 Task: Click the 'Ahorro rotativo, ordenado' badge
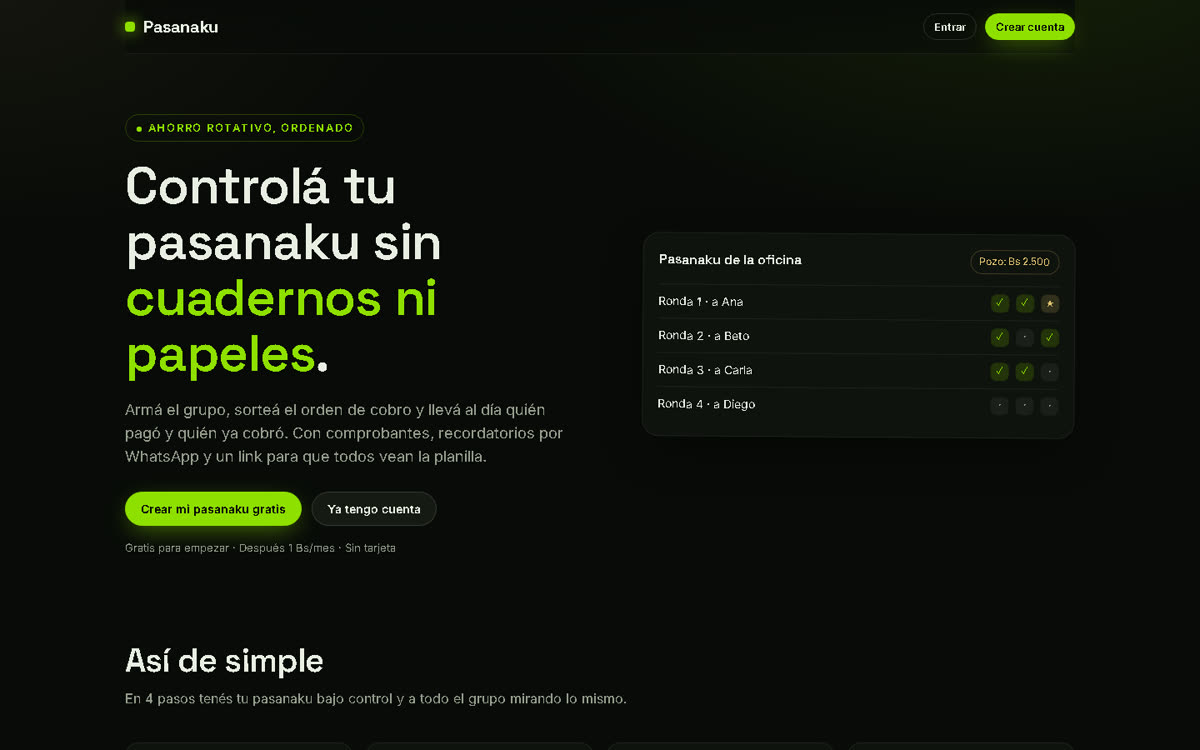(245, 128)
